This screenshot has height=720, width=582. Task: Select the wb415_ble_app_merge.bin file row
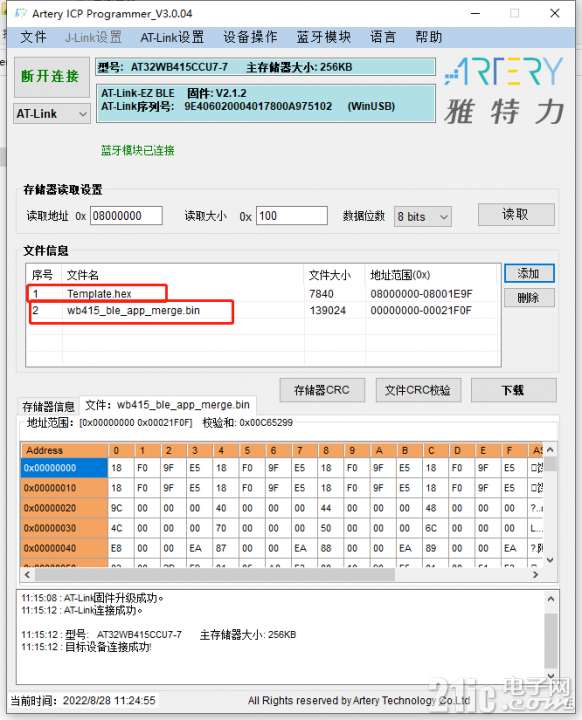tap(263, 310)
